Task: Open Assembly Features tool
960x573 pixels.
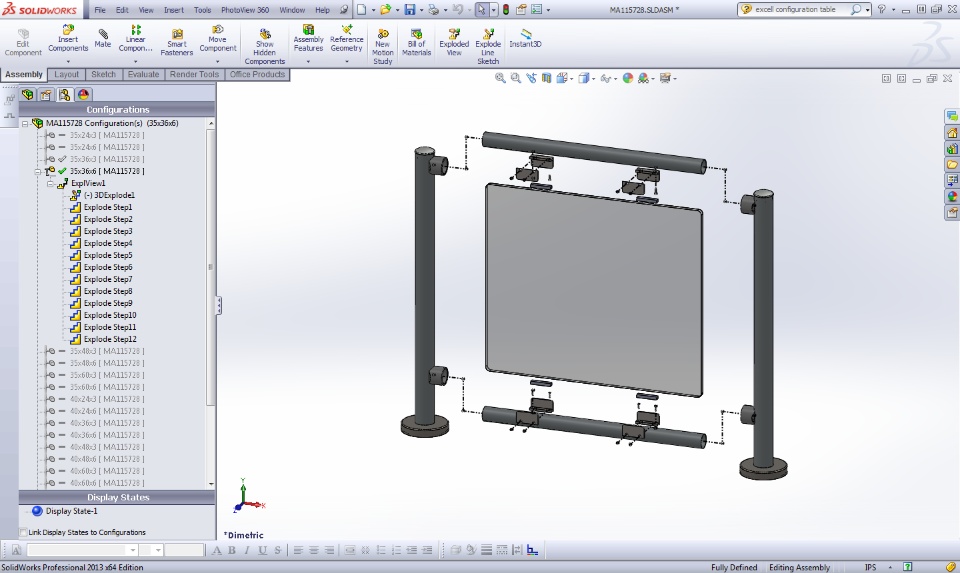Action: [308, 39]
